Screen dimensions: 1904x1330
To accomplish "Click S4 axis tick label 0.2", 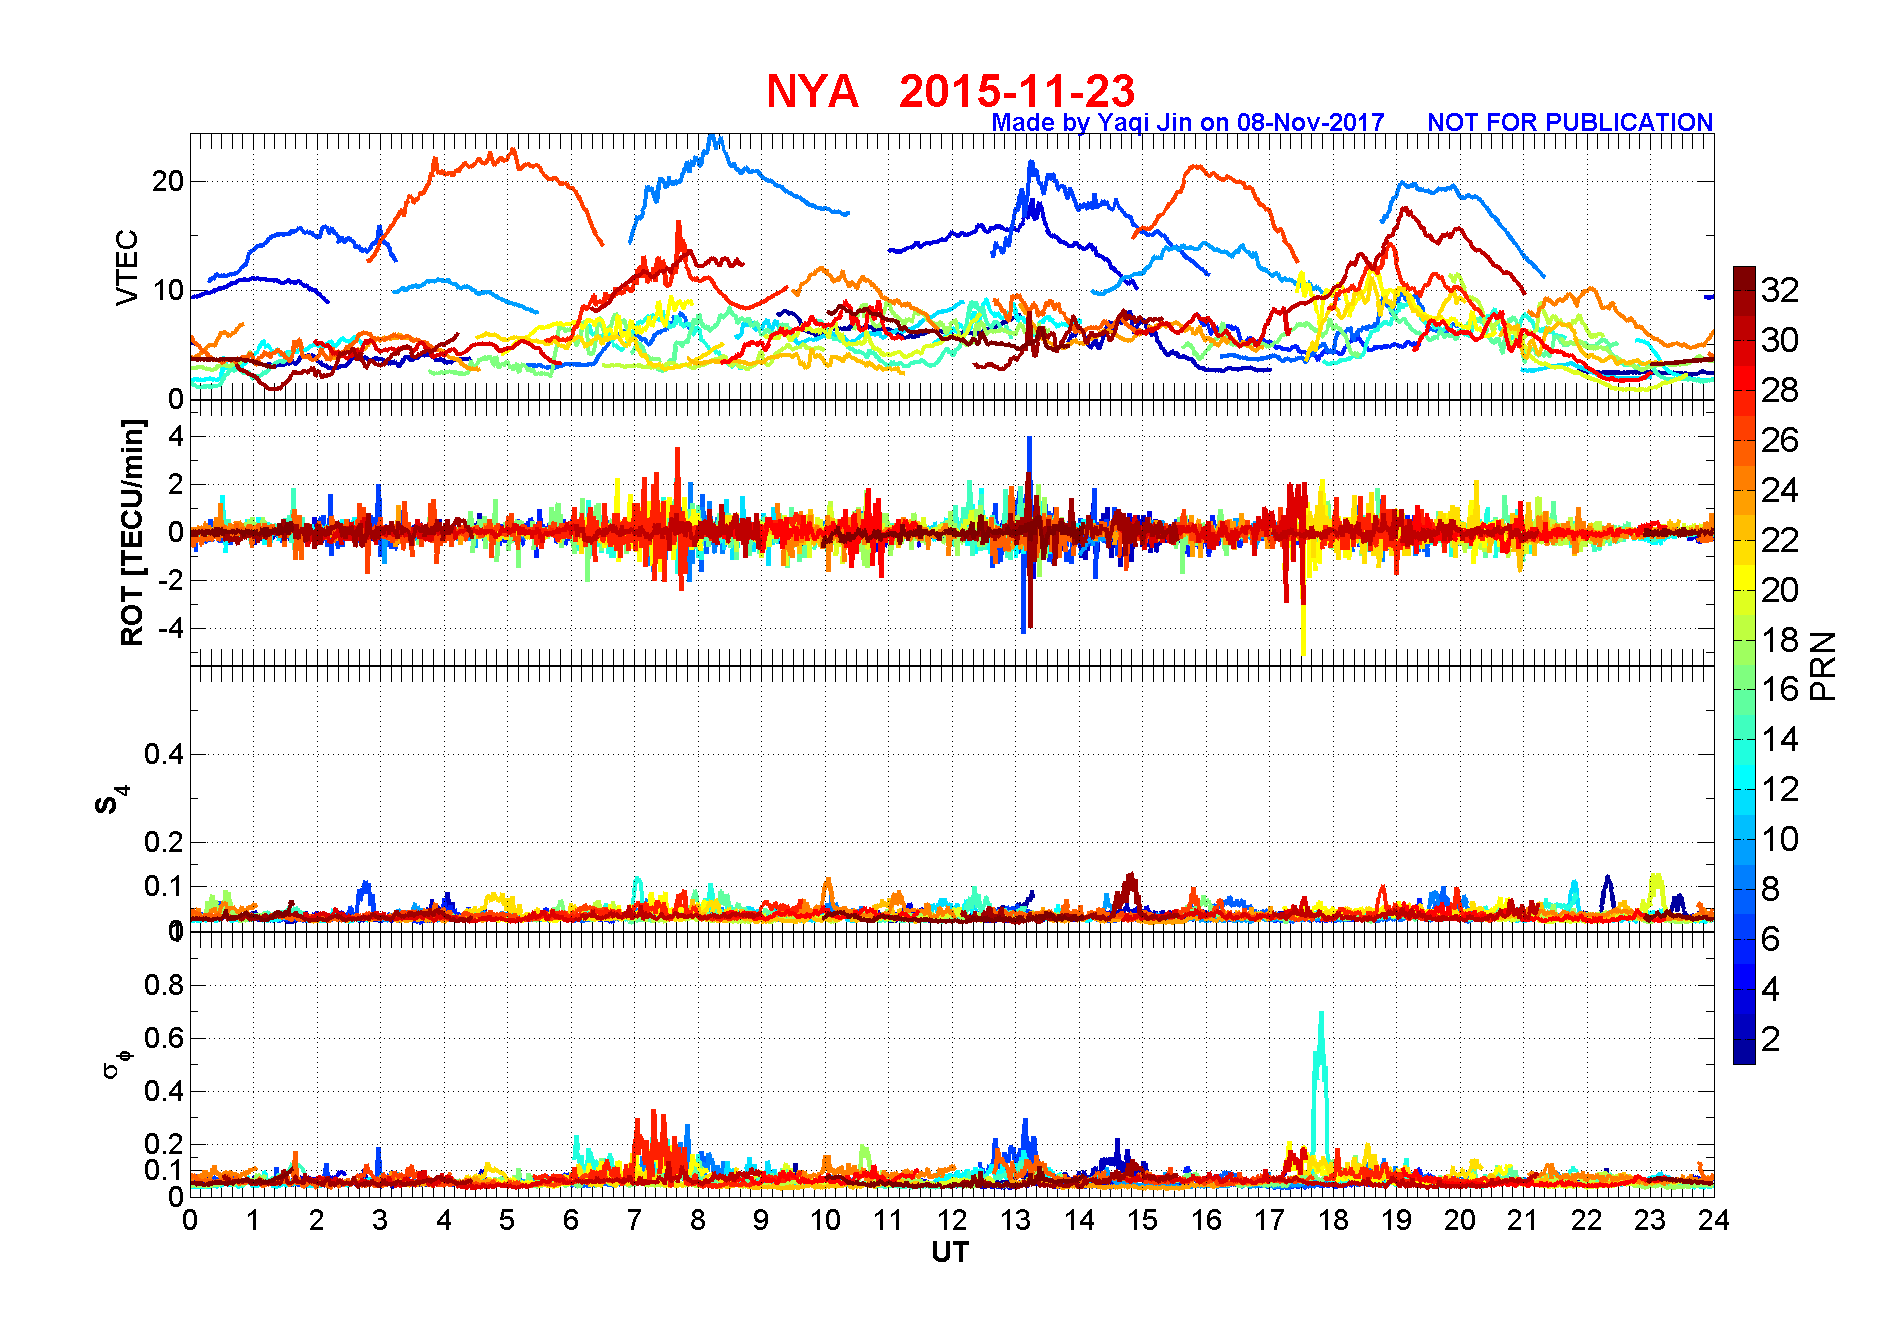I will [164, 842].
